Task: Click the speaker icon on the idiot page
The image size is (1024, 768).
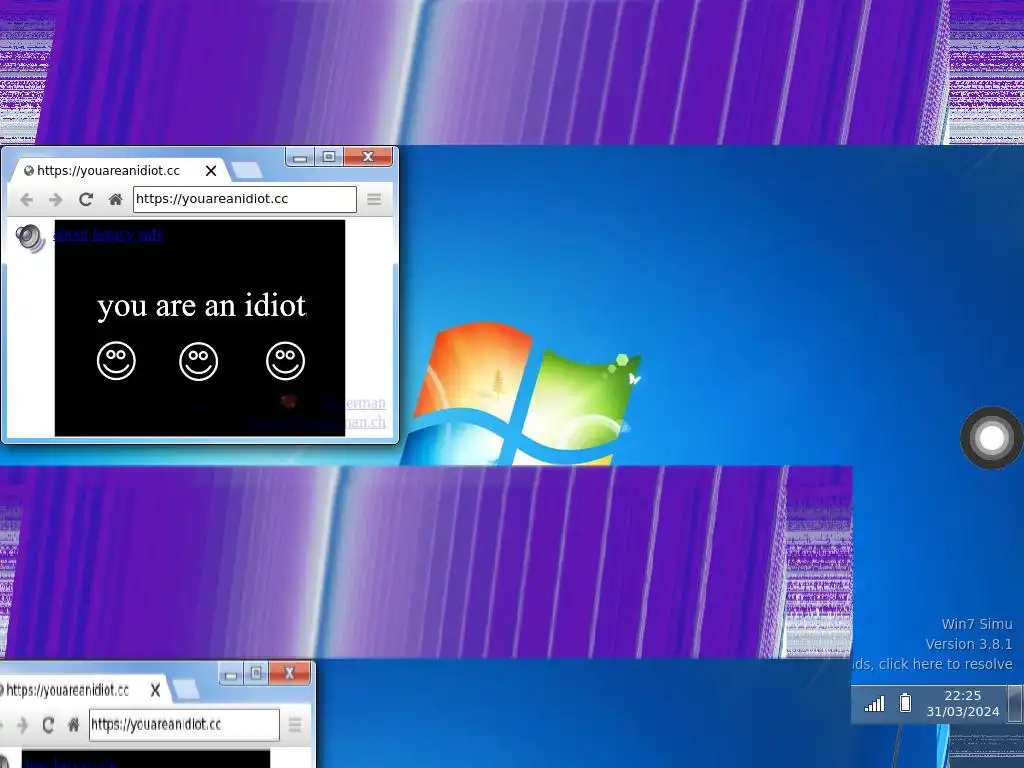Action: 29,238
